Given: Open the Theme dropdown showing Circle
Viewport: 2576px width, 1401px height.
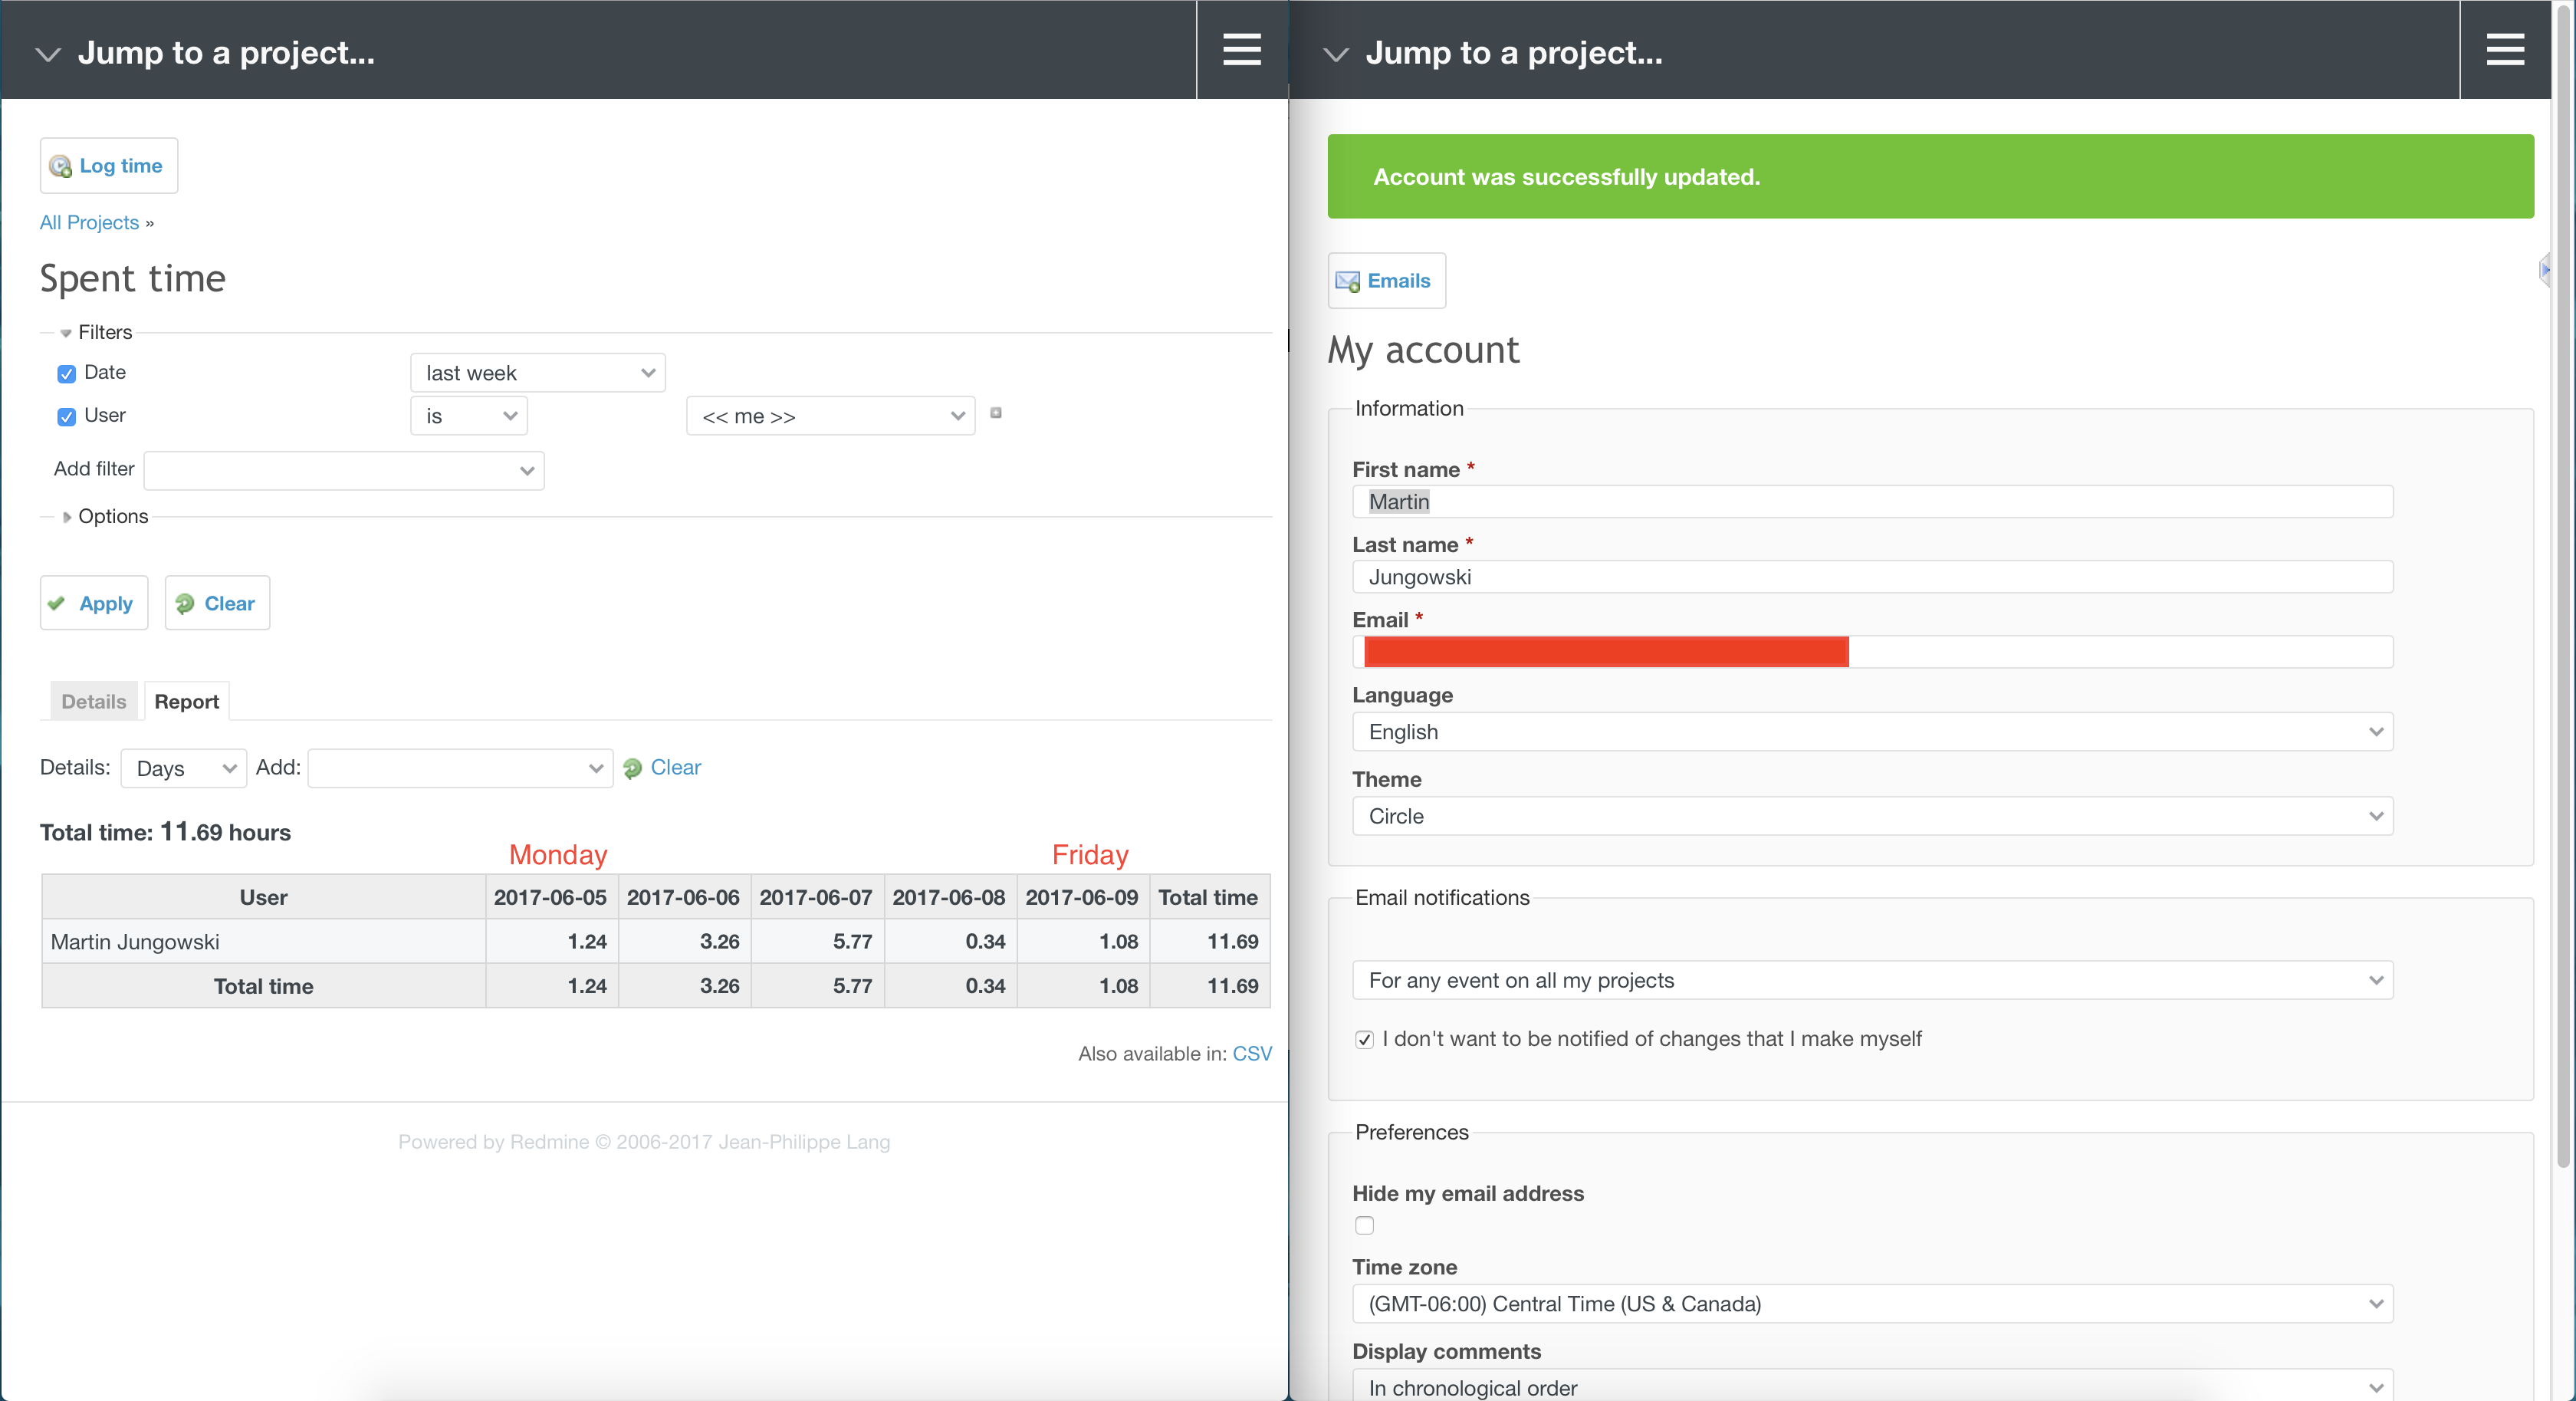Looking at the screenshot, I should [x=1872, y=816].
